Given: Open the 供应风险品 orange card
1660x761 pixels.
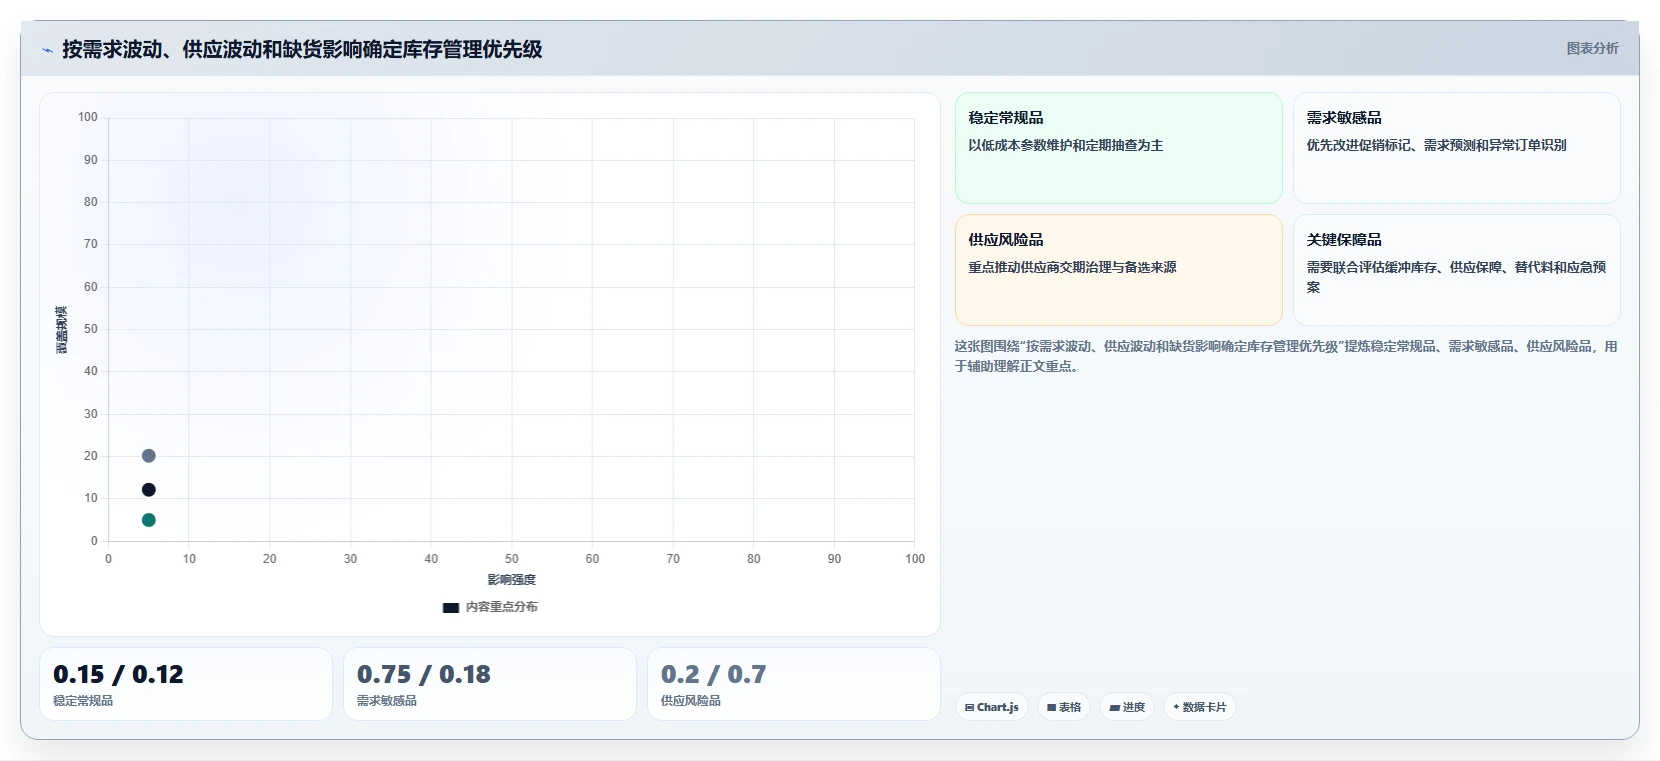Looking at the screenshot, I should [1118, 270].
